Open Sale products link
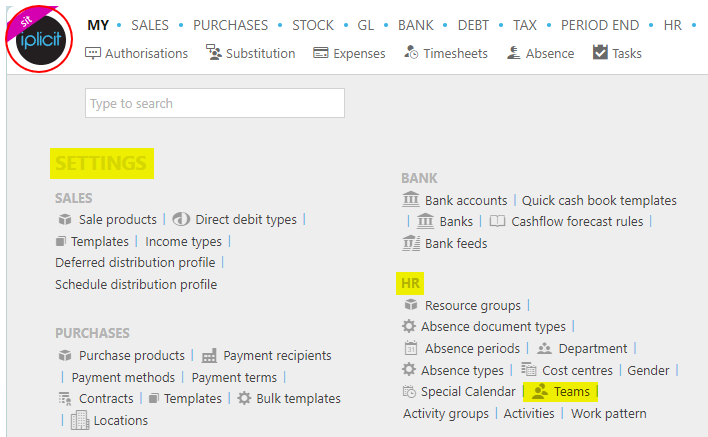The image size is (708, 437). (117, 219)
